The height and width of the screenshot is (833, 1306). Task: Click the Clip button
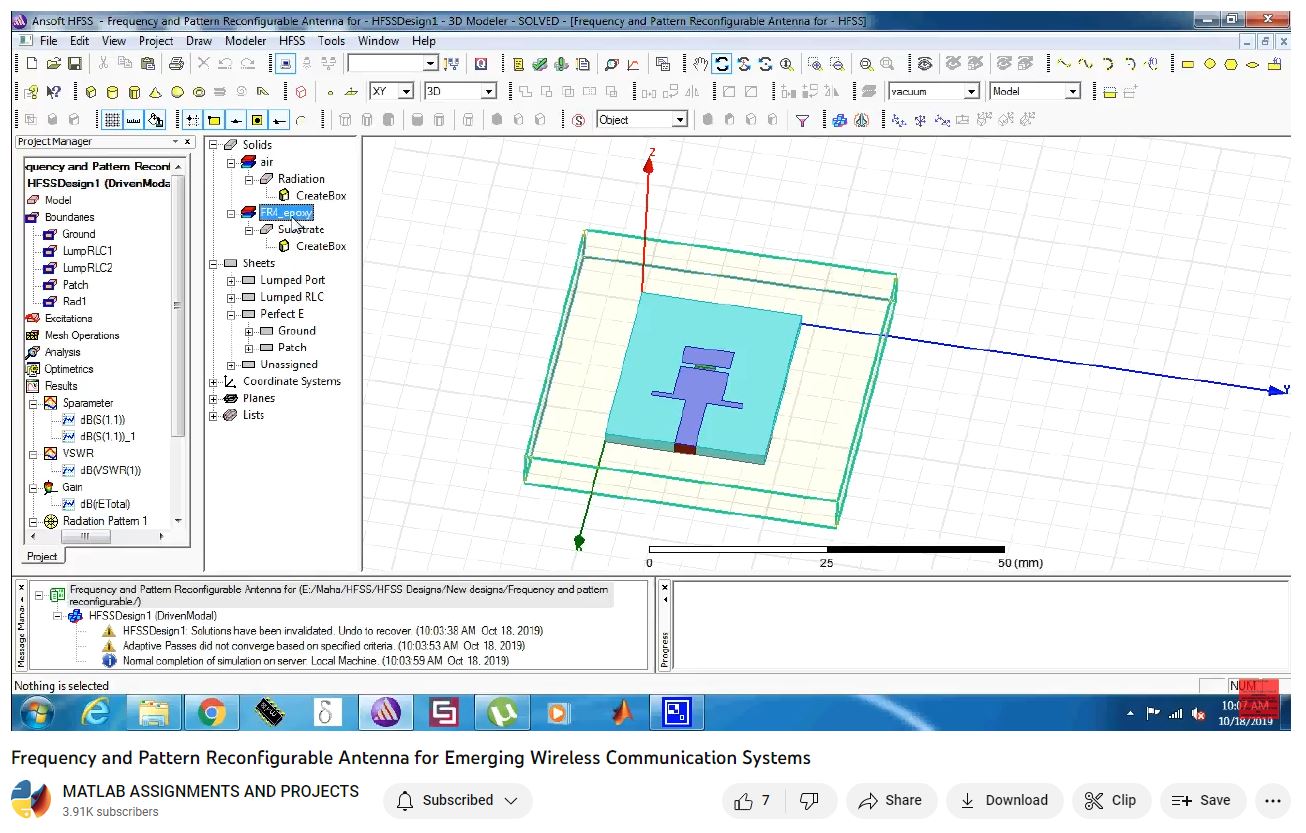(1111, 800)
